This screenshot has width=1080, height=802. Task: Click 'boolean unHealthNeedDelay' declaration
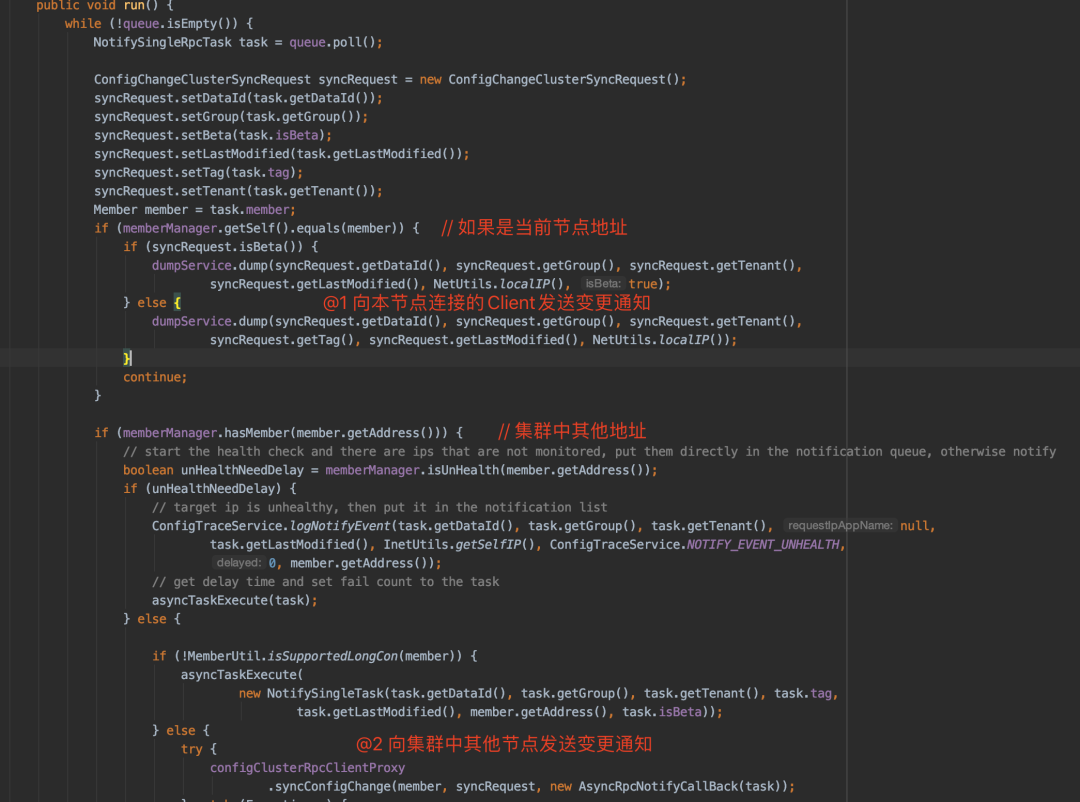214,470
